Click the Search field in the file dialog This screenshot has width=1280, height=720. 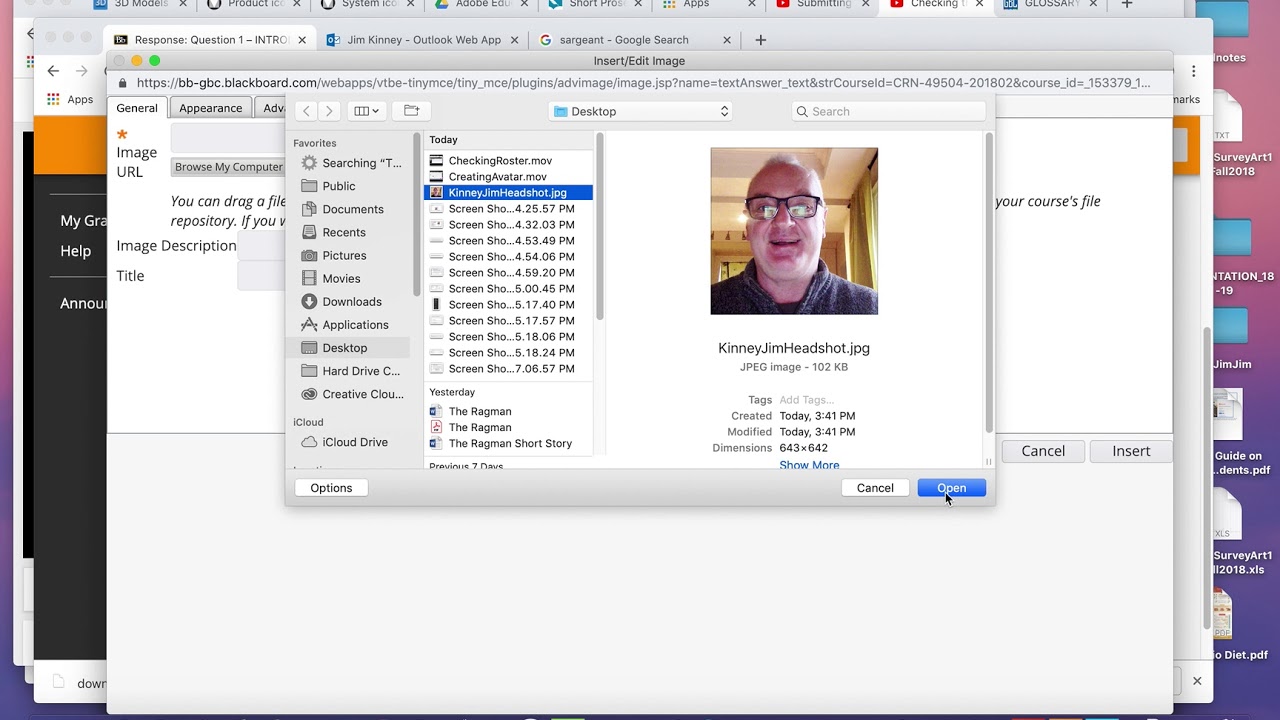[890, 111]
